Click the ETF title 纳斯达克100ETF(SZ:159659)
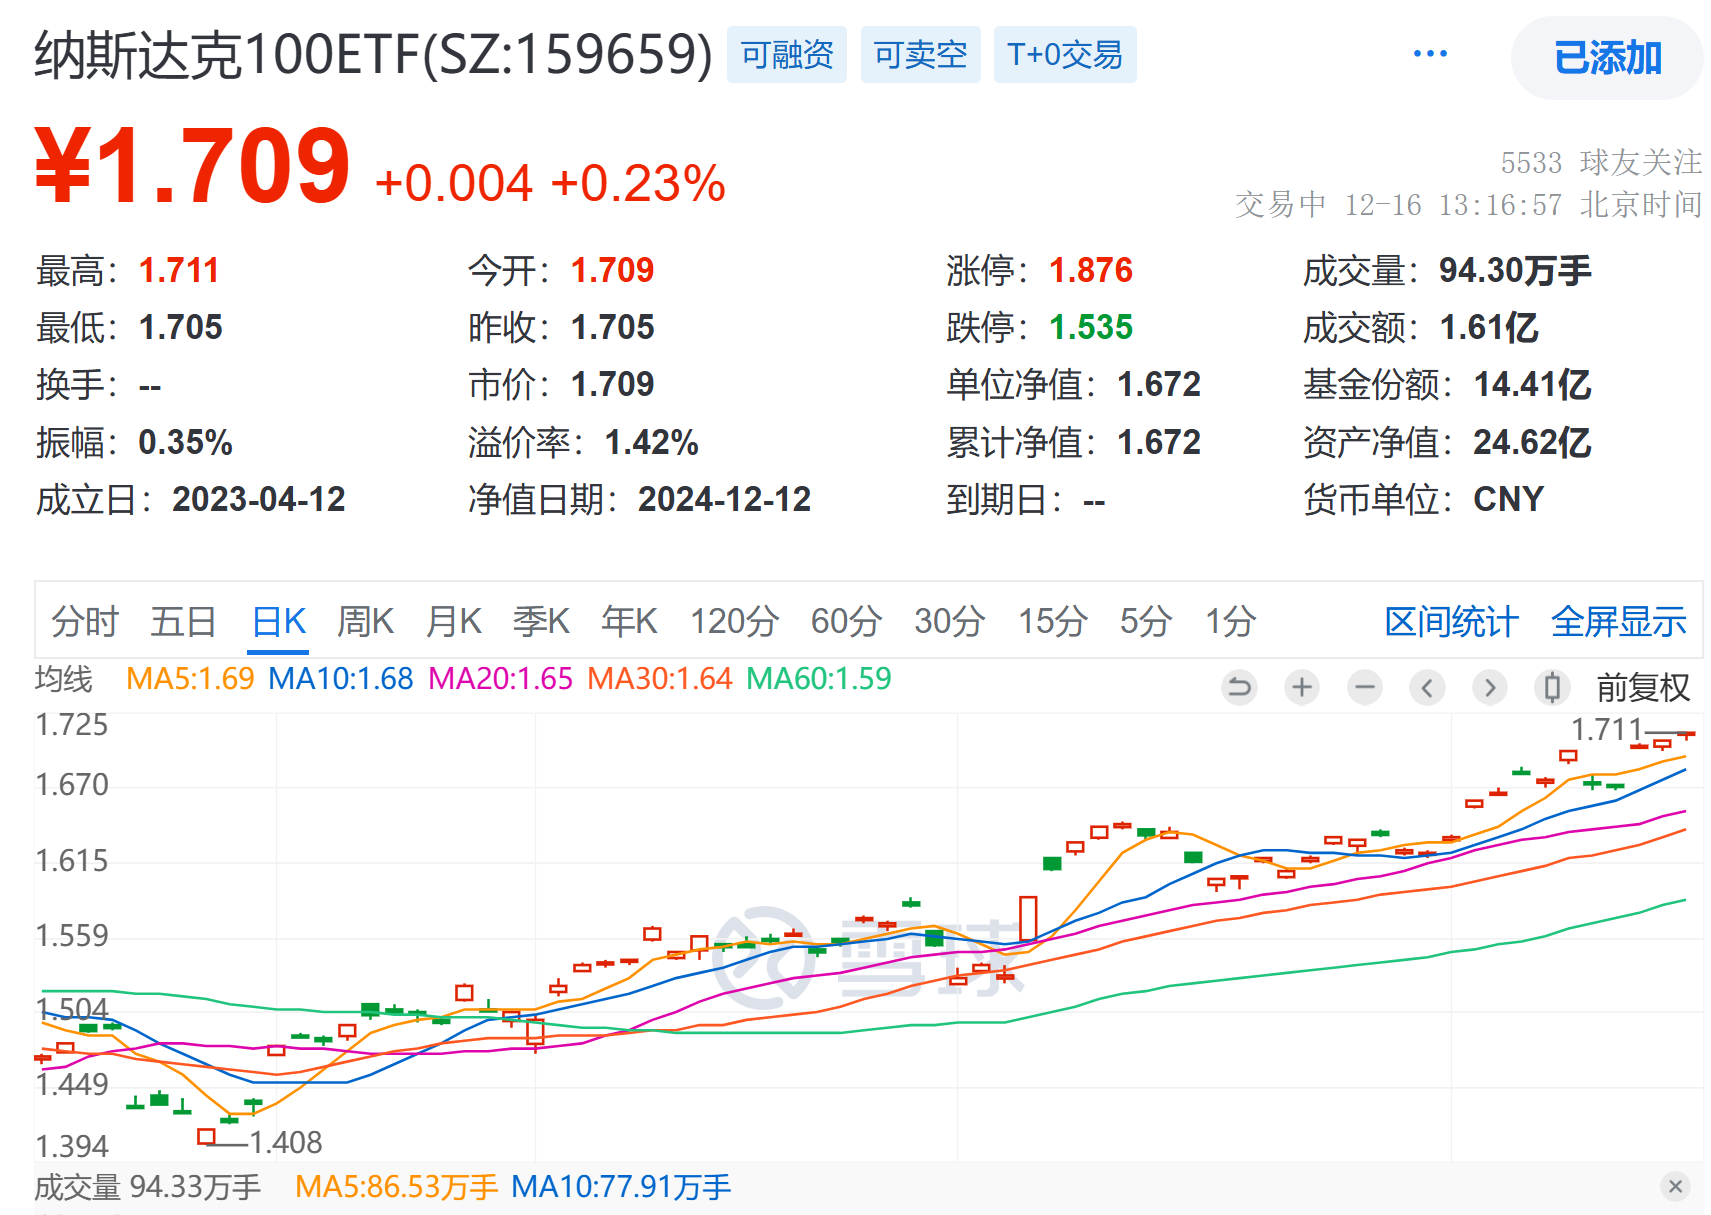The image size is (1711, 1215). (x=374, y=54)
